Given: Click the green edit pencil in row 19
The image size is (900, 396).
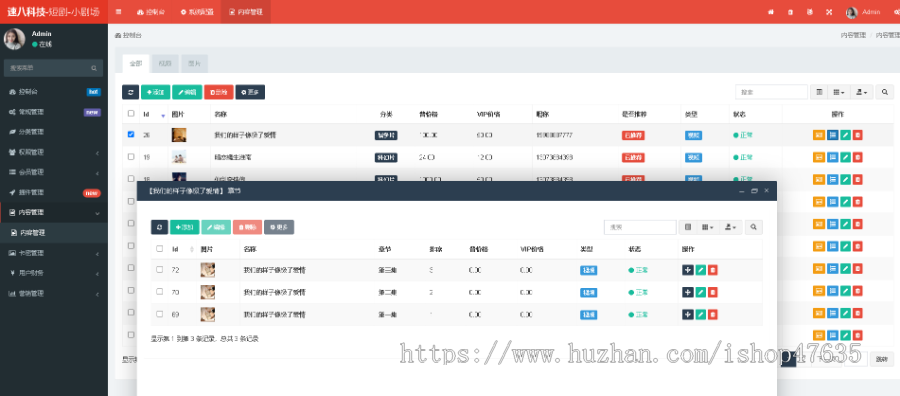Looking at the screenshot, I should 845,157.
